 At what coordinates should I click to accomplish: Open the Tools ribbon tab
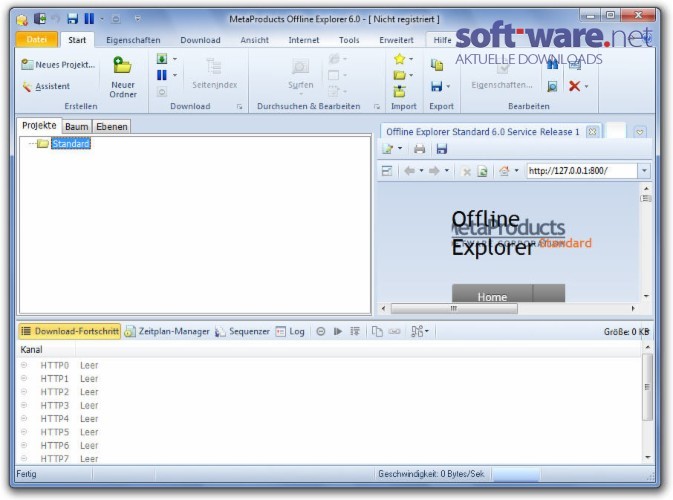pos(349,40)
